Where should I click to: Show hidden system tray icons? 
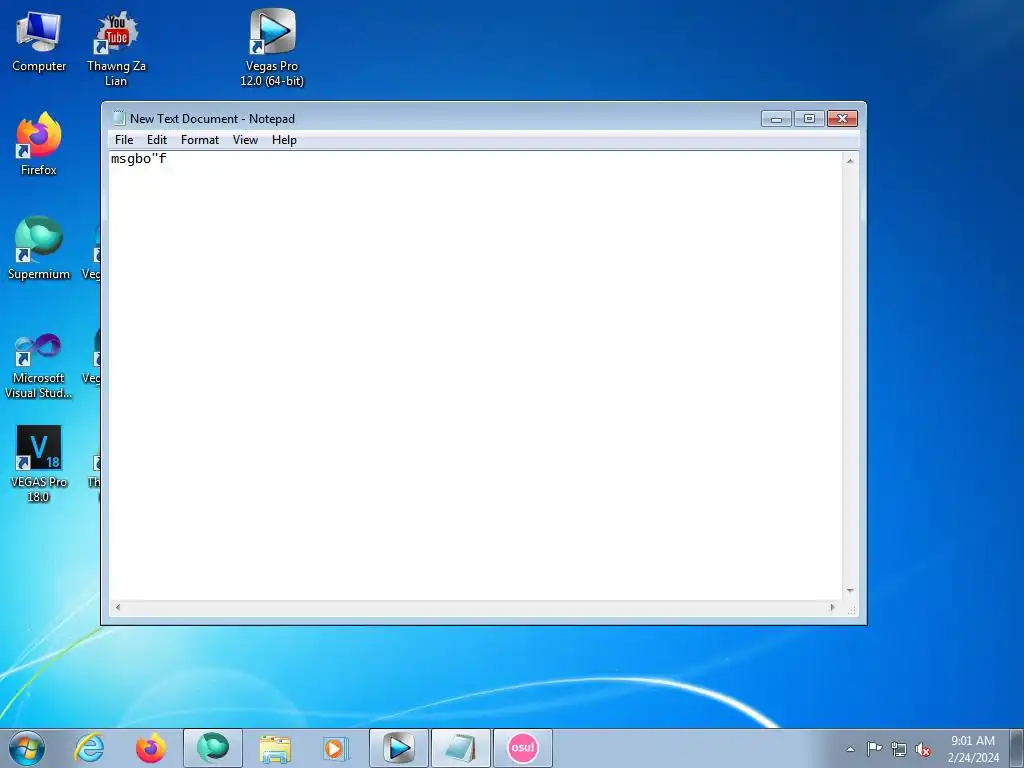click(x=850, y=749)
